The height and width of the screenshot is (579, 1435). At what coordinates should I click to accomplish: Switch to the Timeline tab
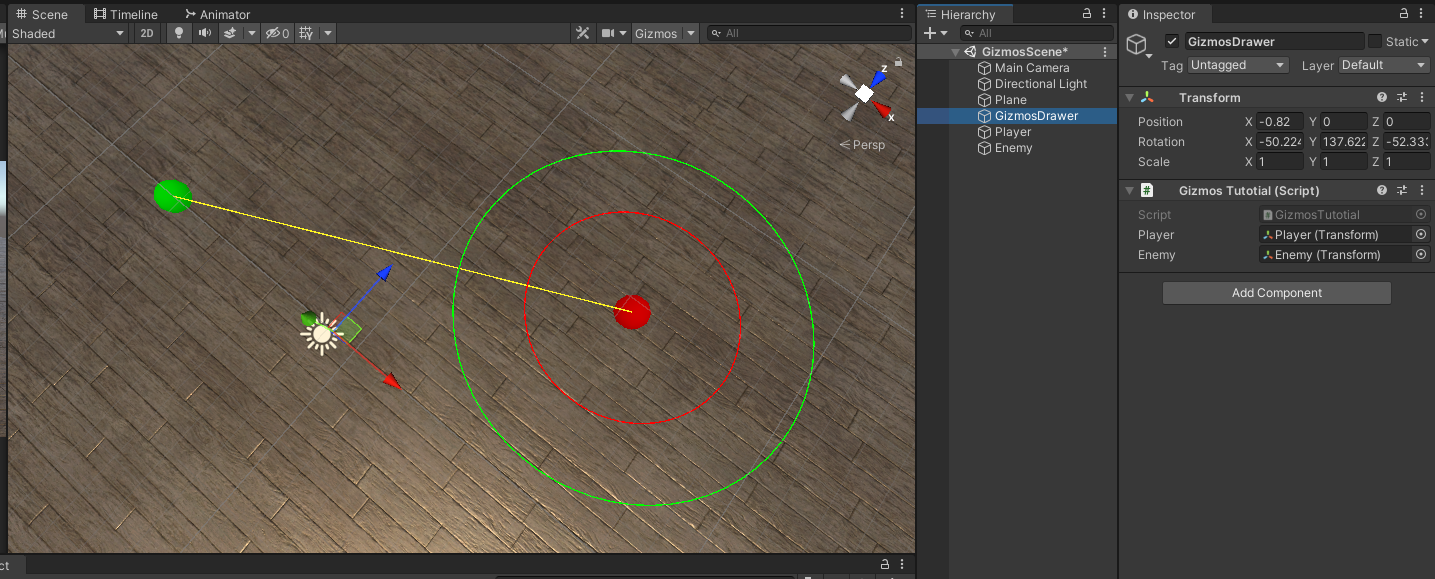(125, 13)
